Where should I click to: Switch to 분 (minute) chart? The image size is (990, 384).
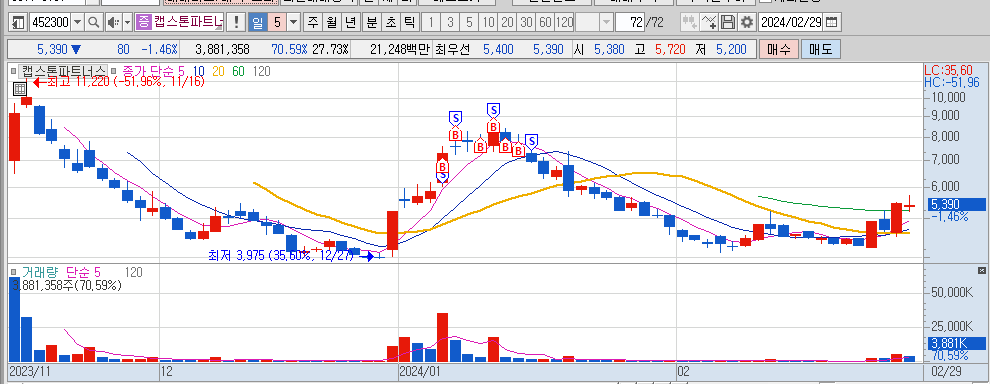372,23
